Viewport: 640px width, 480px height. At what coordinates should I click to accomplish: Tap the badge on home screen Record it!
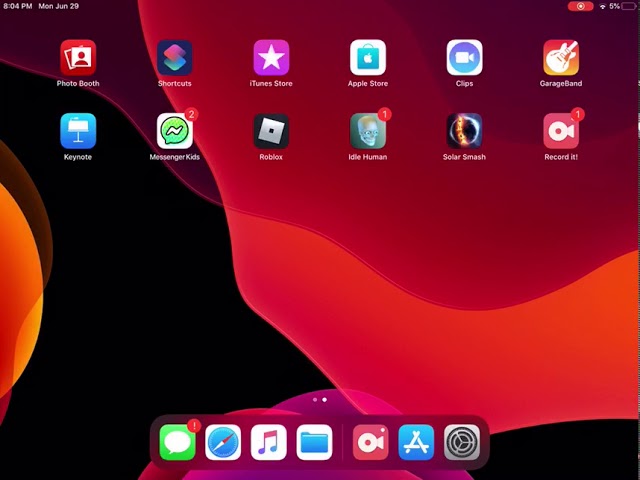(x=577, y=114)
